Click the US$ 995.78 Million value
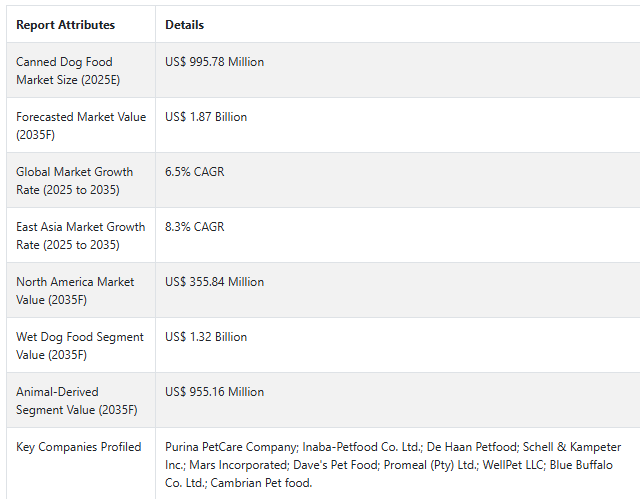 tap(215, 62)
